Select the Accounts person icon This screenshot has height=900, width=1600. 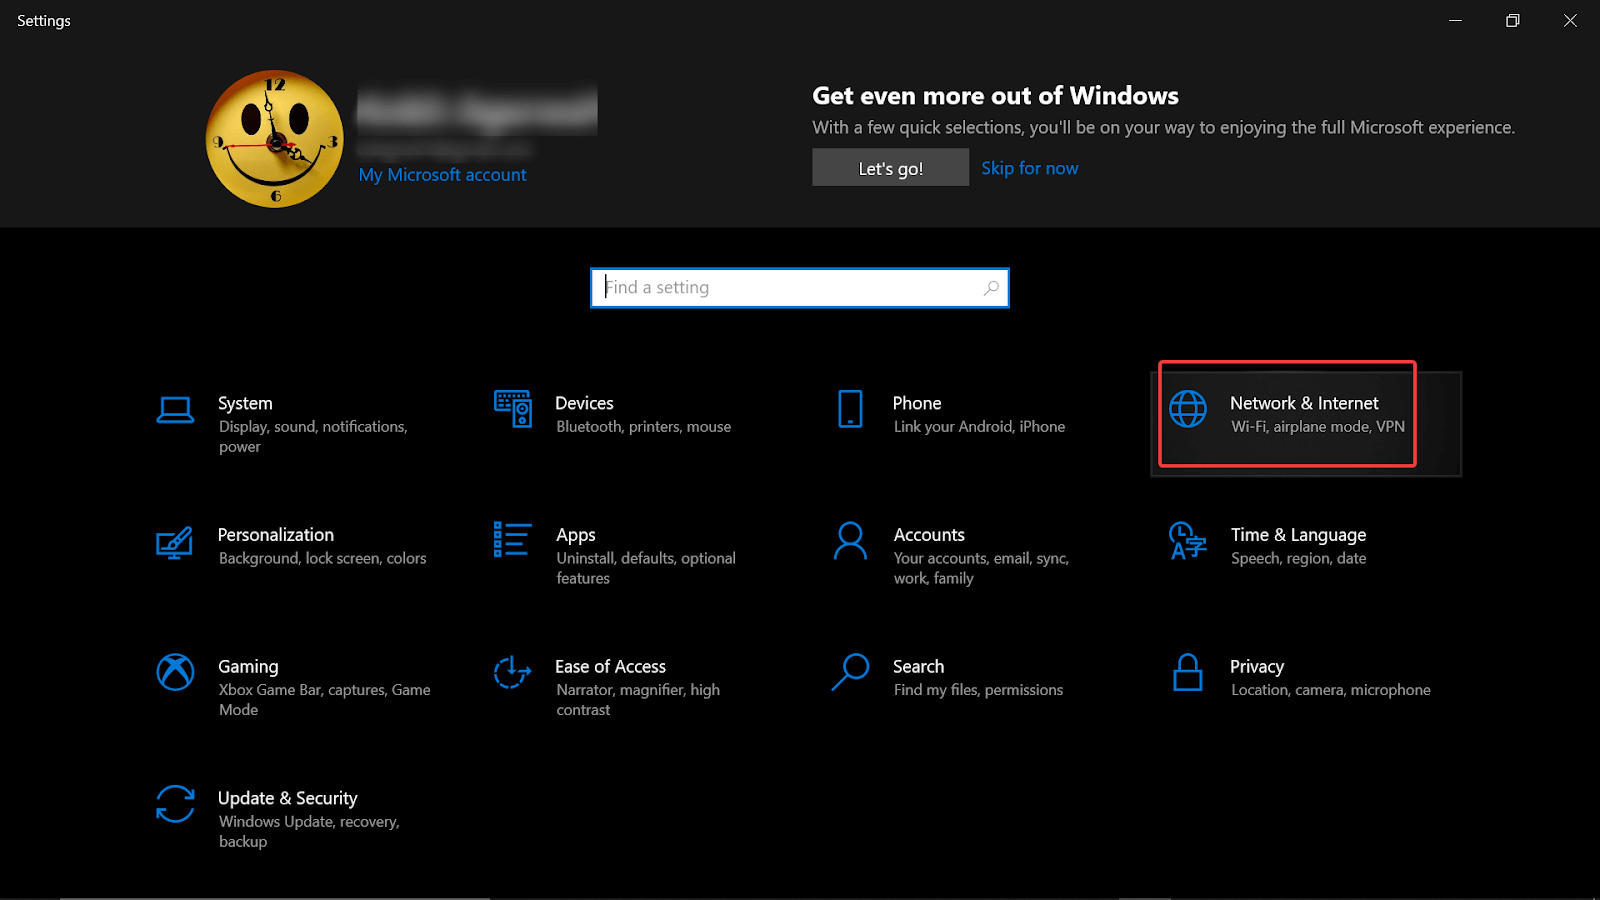tap(850, 541)
